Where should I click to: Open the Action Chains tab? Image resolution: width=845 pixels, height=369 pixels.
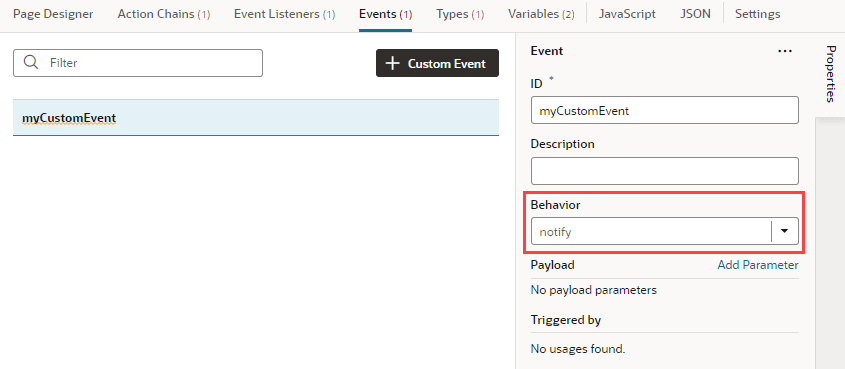(x=164, y=14)
